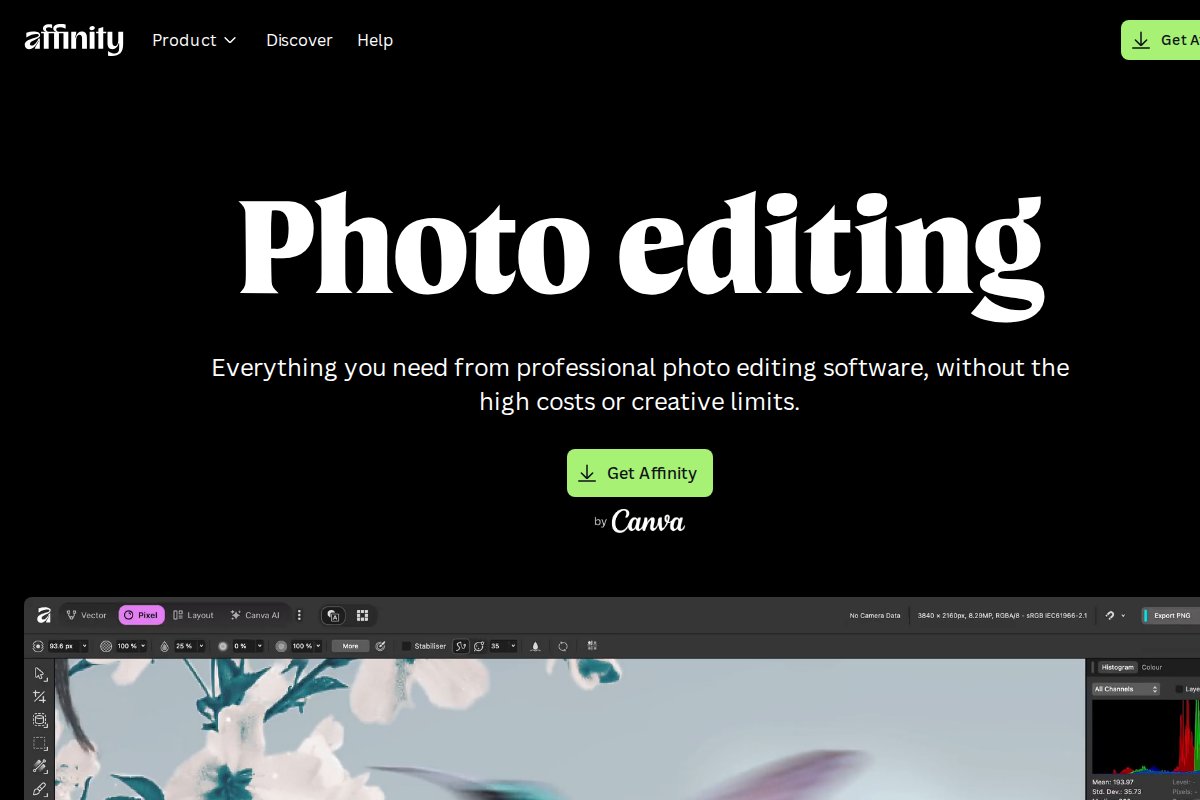The image size is (1200, 800).
Task: Enable the Stabiliser checkbox
Action: coord(406,646)
